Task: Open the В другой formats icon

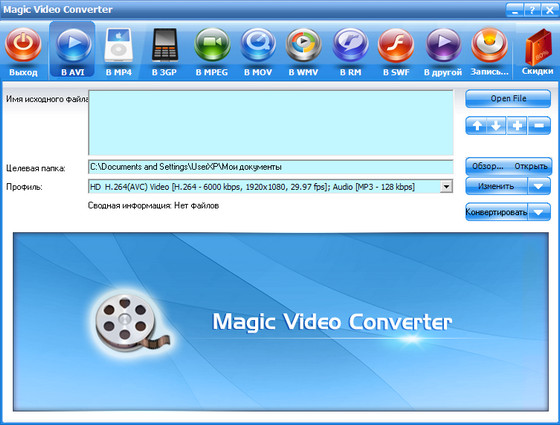Action: 443,45
